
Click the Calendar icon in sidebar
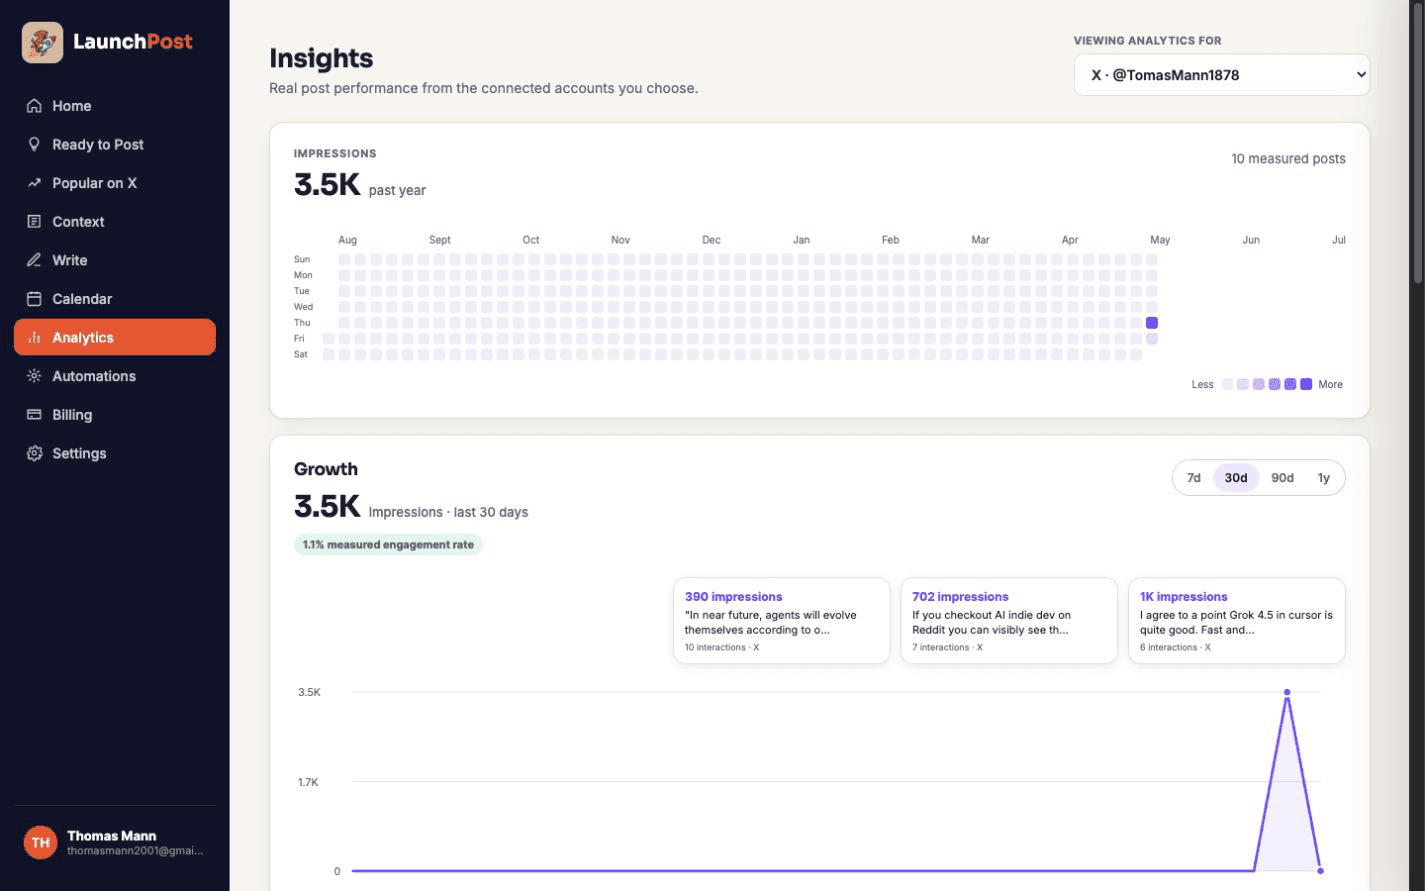click(x=34, y=299)
